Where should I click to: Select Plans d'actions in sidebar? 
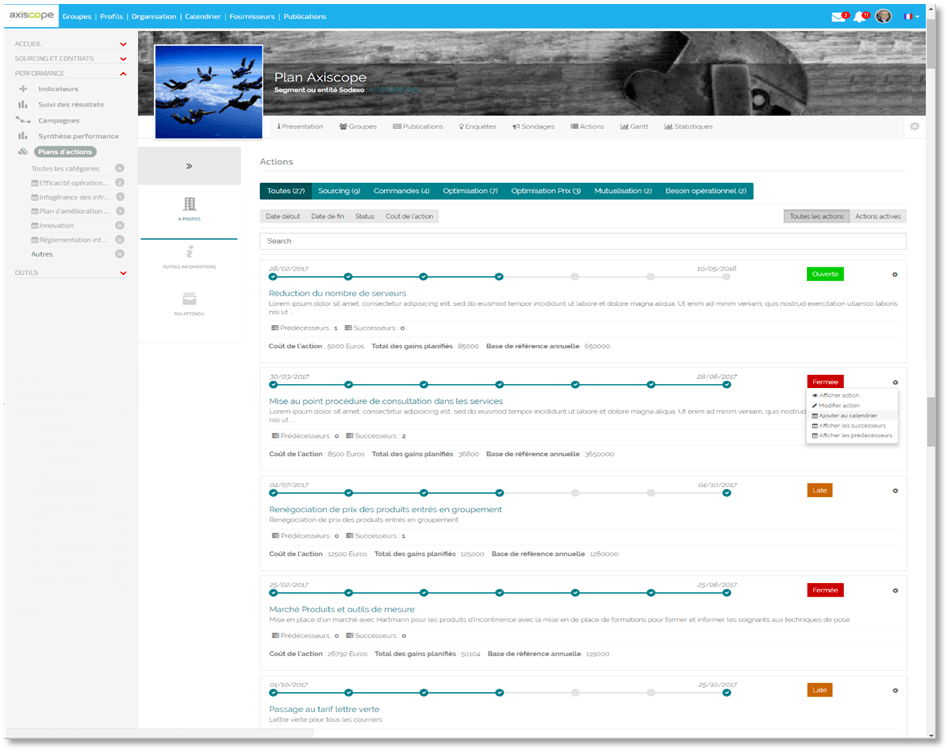click(x=65, y=152)
